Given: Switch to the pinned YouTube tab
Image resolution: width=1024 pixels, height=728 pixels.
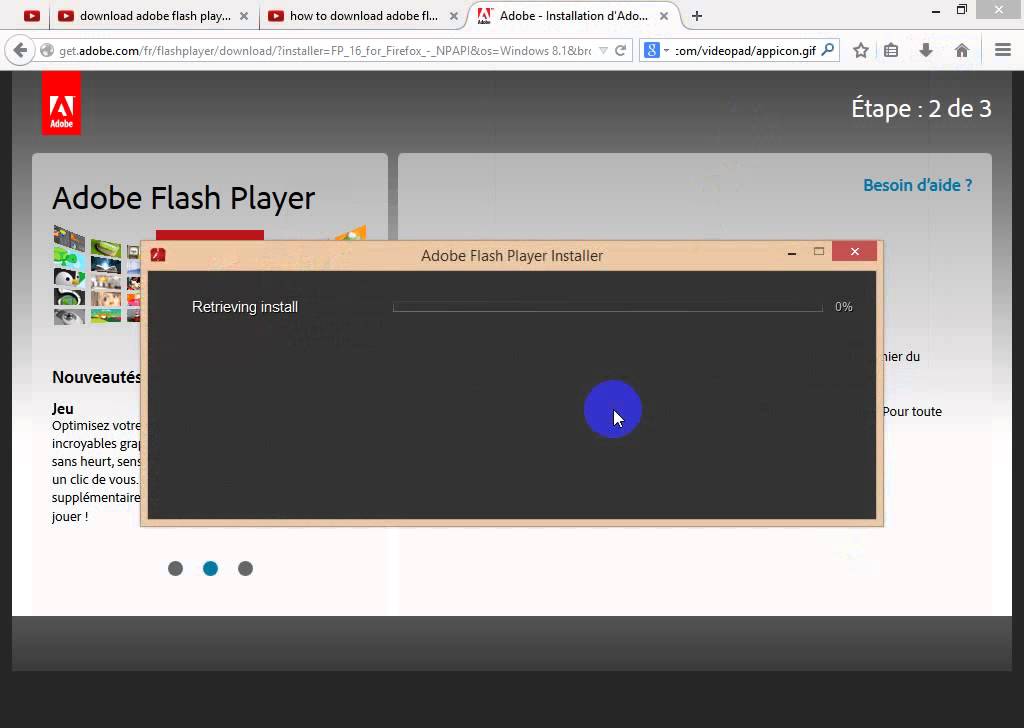Looking at the screenshot, I should pos(31,16).
